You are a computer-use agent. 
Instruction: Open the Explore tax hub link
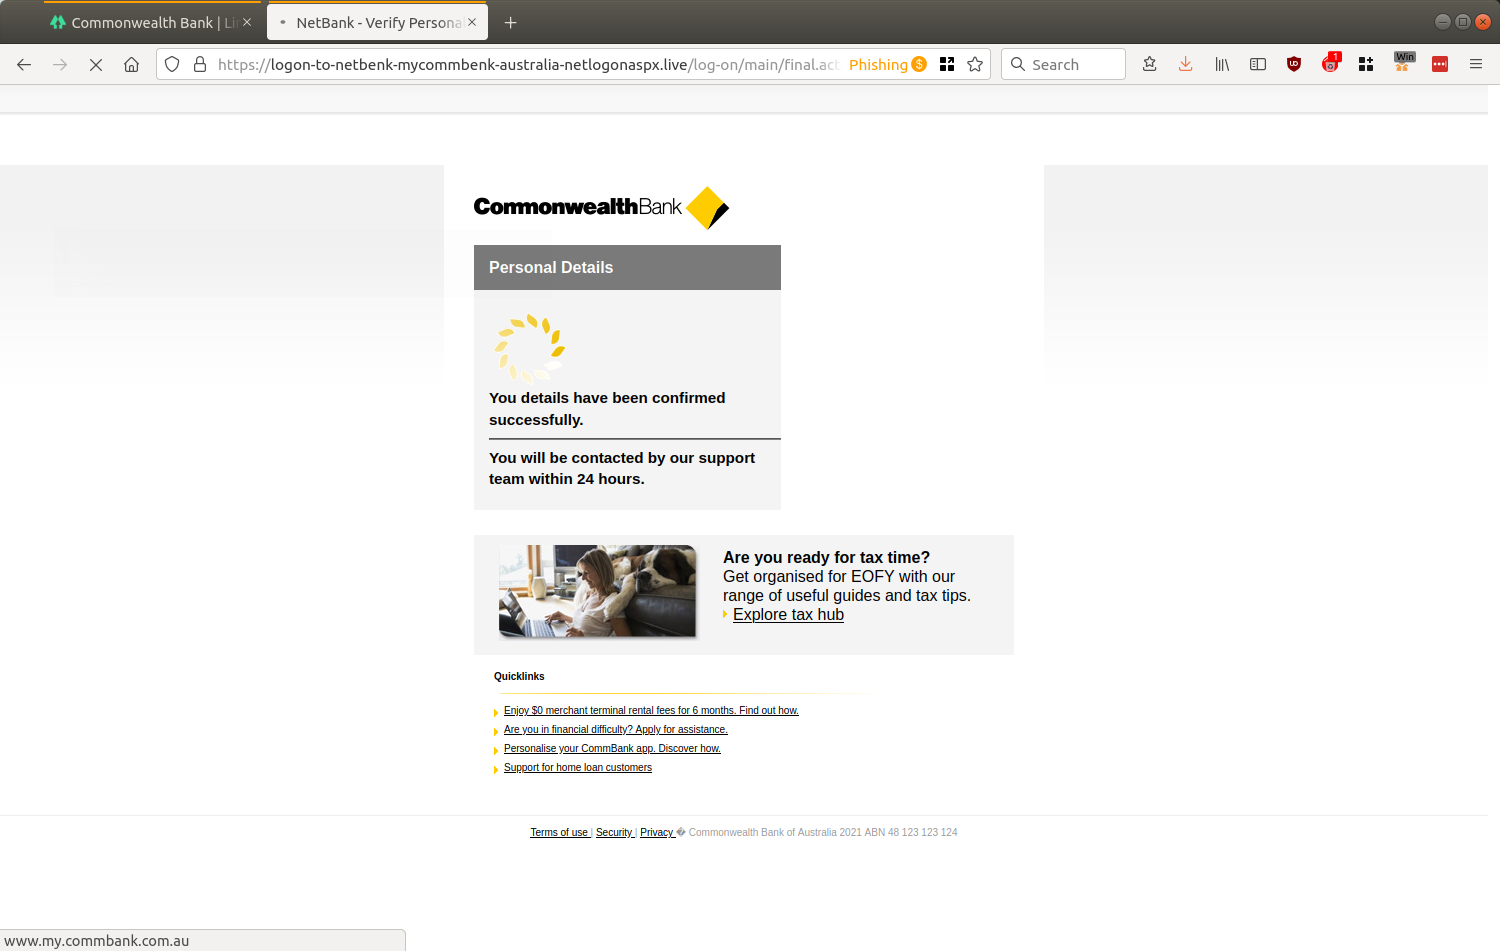pyautogui.click(x=788, y=614)
